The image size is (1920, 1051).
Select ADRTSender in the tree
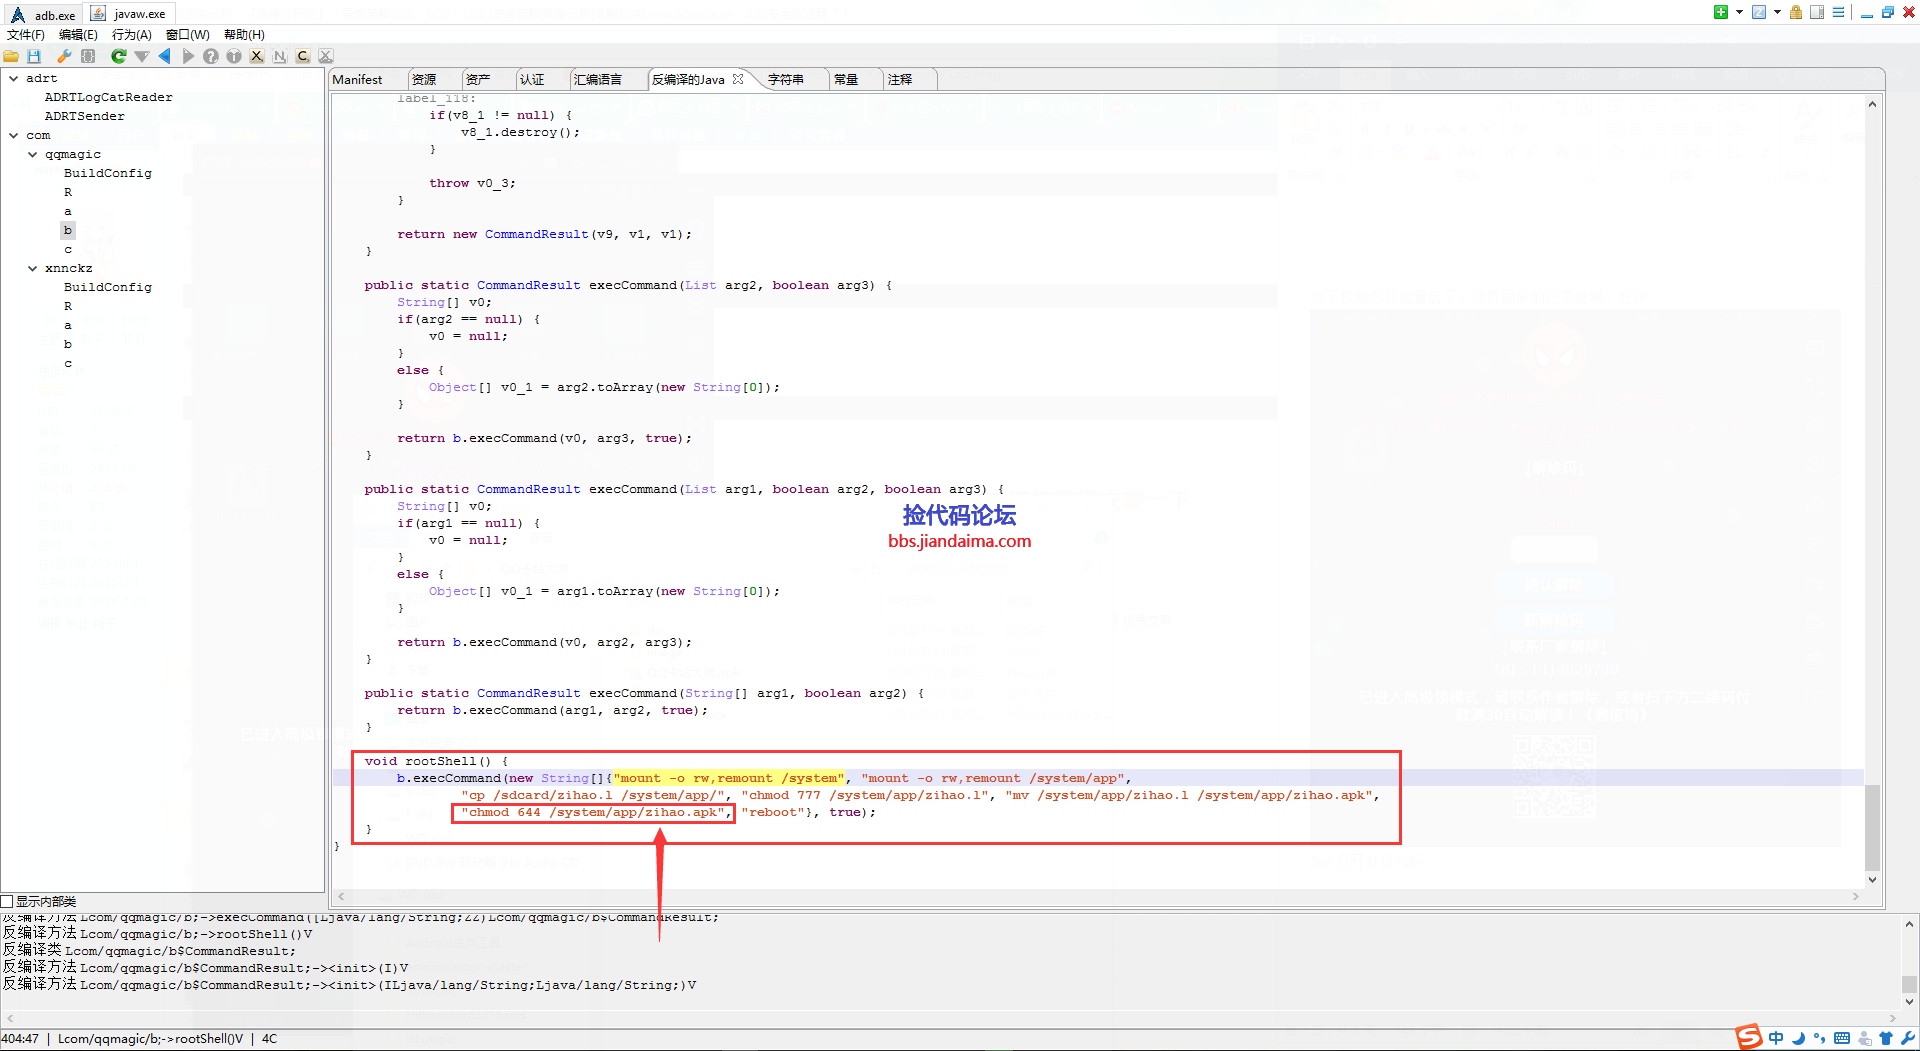84,116
